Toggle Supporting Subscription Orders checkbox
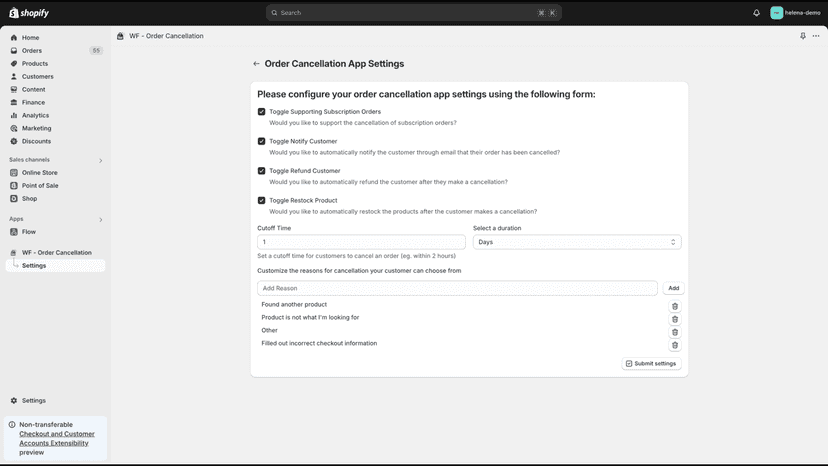Image resolution: width=828 pixels, height=466 pixels. tap(261, 111)
